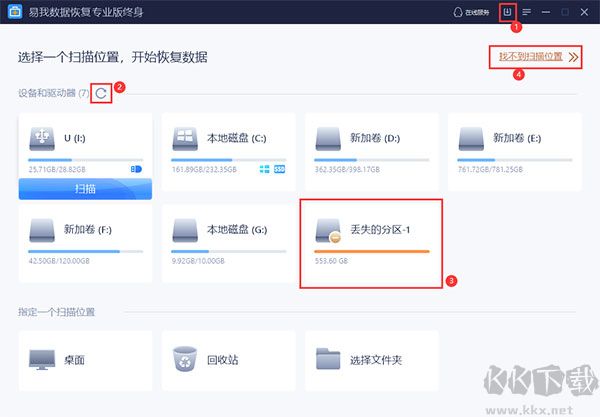Click usage bar of new volume (D:)

[x=372, y=160]
